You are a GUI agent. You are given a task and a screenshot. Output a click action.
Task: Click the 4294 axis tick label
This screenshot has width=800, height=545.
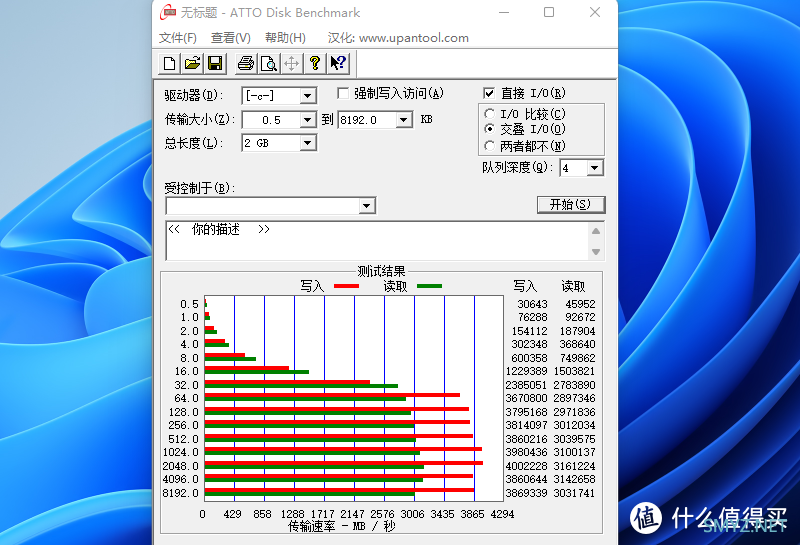502,514
